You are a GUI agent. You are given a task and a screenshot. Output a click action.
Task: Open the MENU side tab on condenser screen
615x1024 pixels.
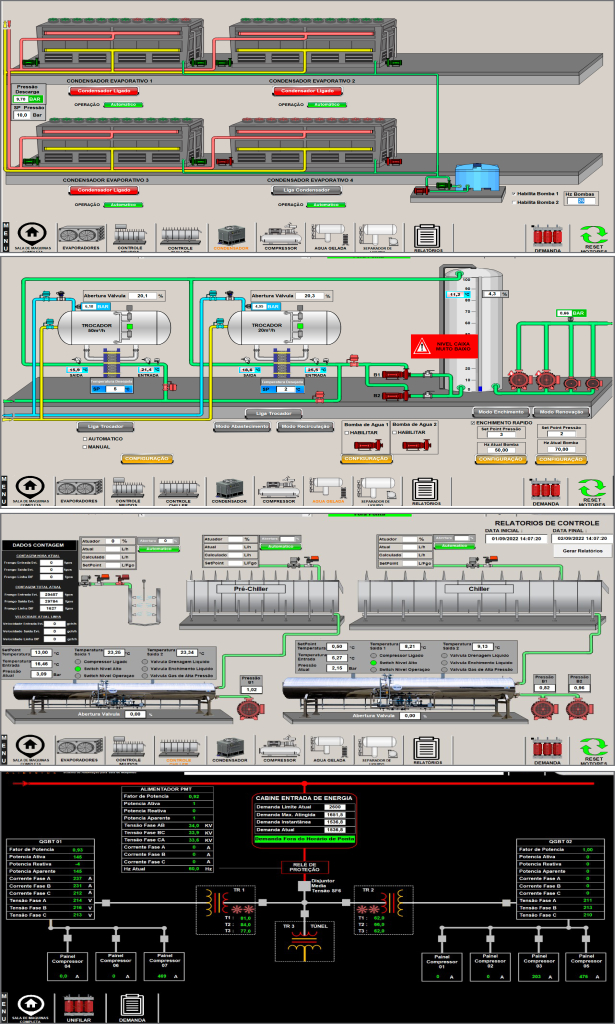click(x=6, y=236)
